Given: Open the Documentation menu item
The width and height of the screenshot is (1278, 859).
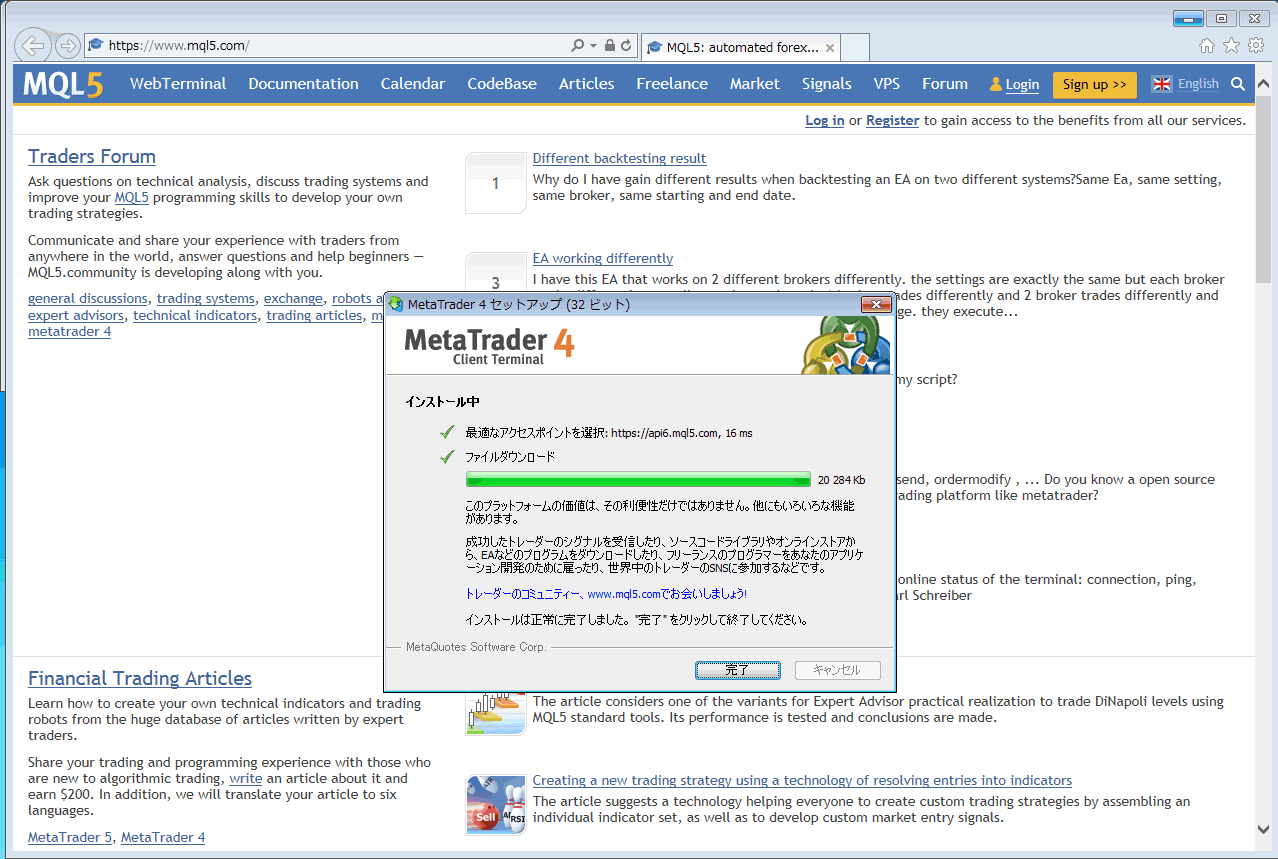Looking at the screenshot, I should click(x=303, y=84).
